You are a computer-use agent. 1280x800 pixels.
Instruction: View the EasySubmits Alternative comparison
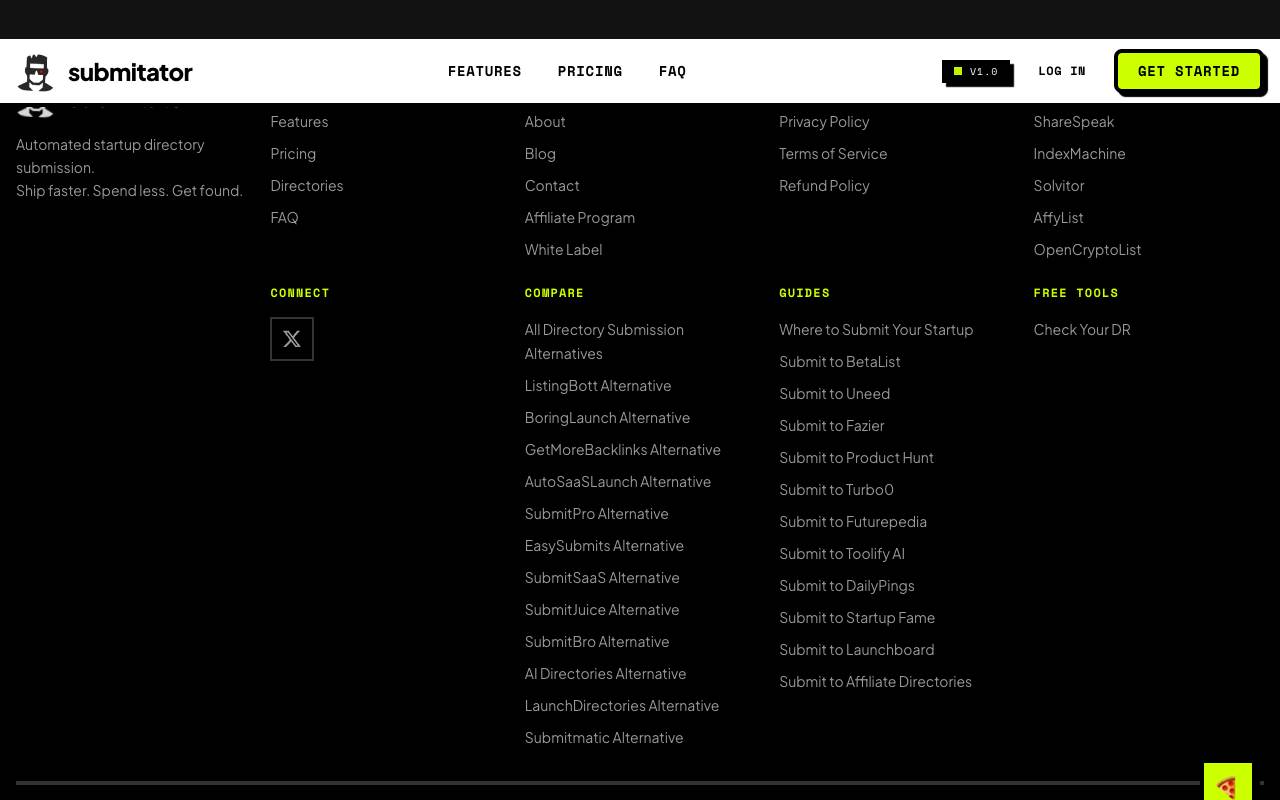pos(604,545)
